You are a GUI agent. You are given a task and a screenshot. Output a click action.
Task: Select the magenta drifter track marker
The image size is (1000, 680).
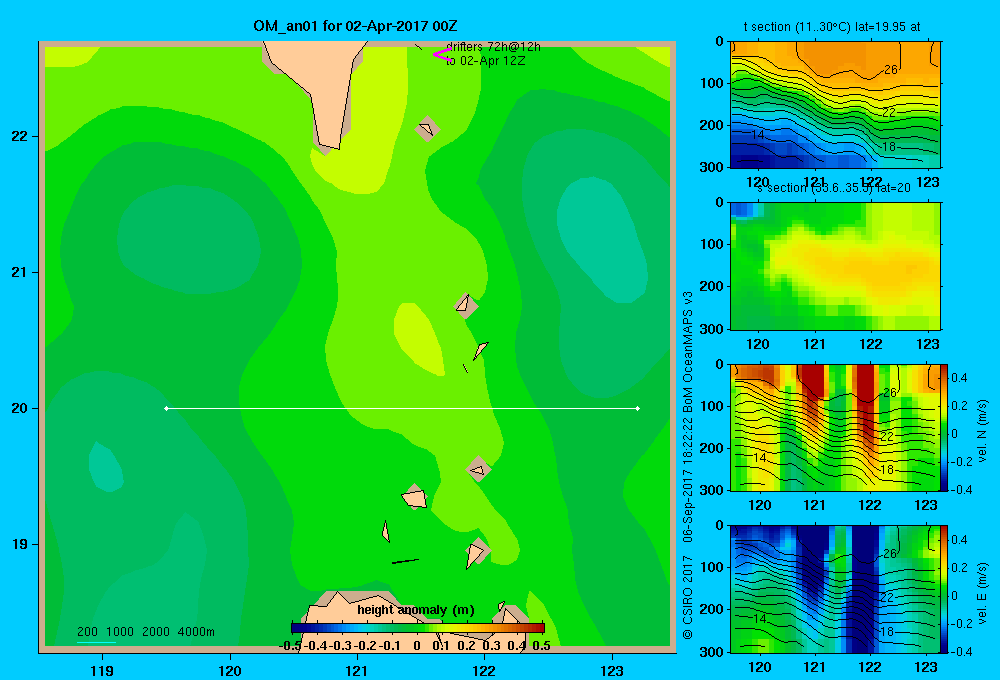coord(442,55)
